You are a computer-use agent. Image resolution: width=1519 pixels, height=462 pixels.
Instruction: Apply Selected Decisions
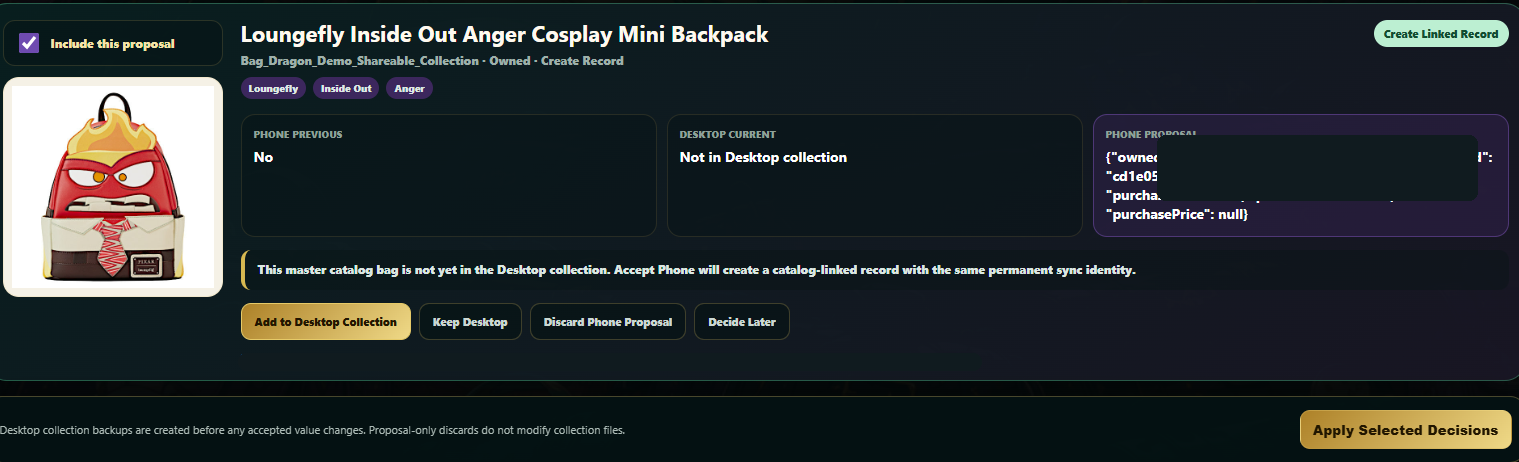[1405, 430]
